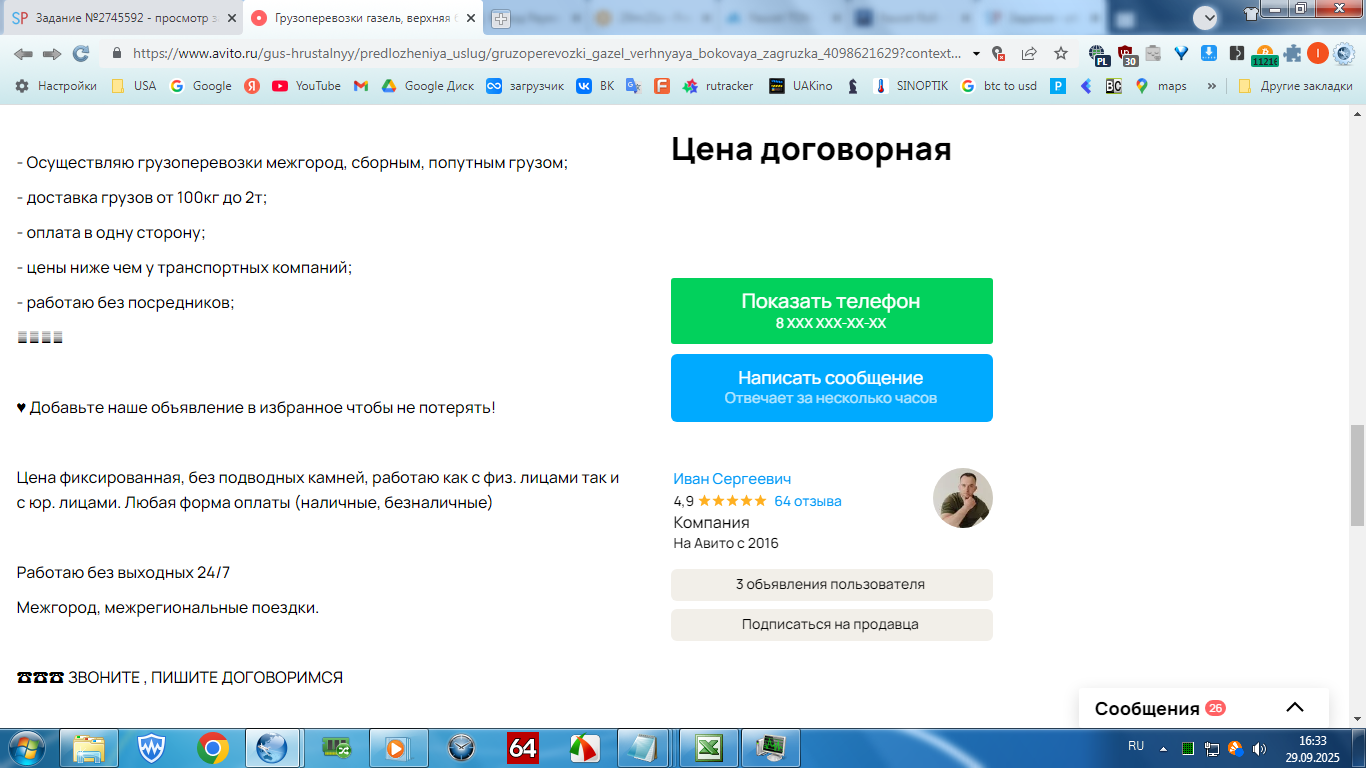Switch to the Задание №2745592 tab

[x=122, y=18]
